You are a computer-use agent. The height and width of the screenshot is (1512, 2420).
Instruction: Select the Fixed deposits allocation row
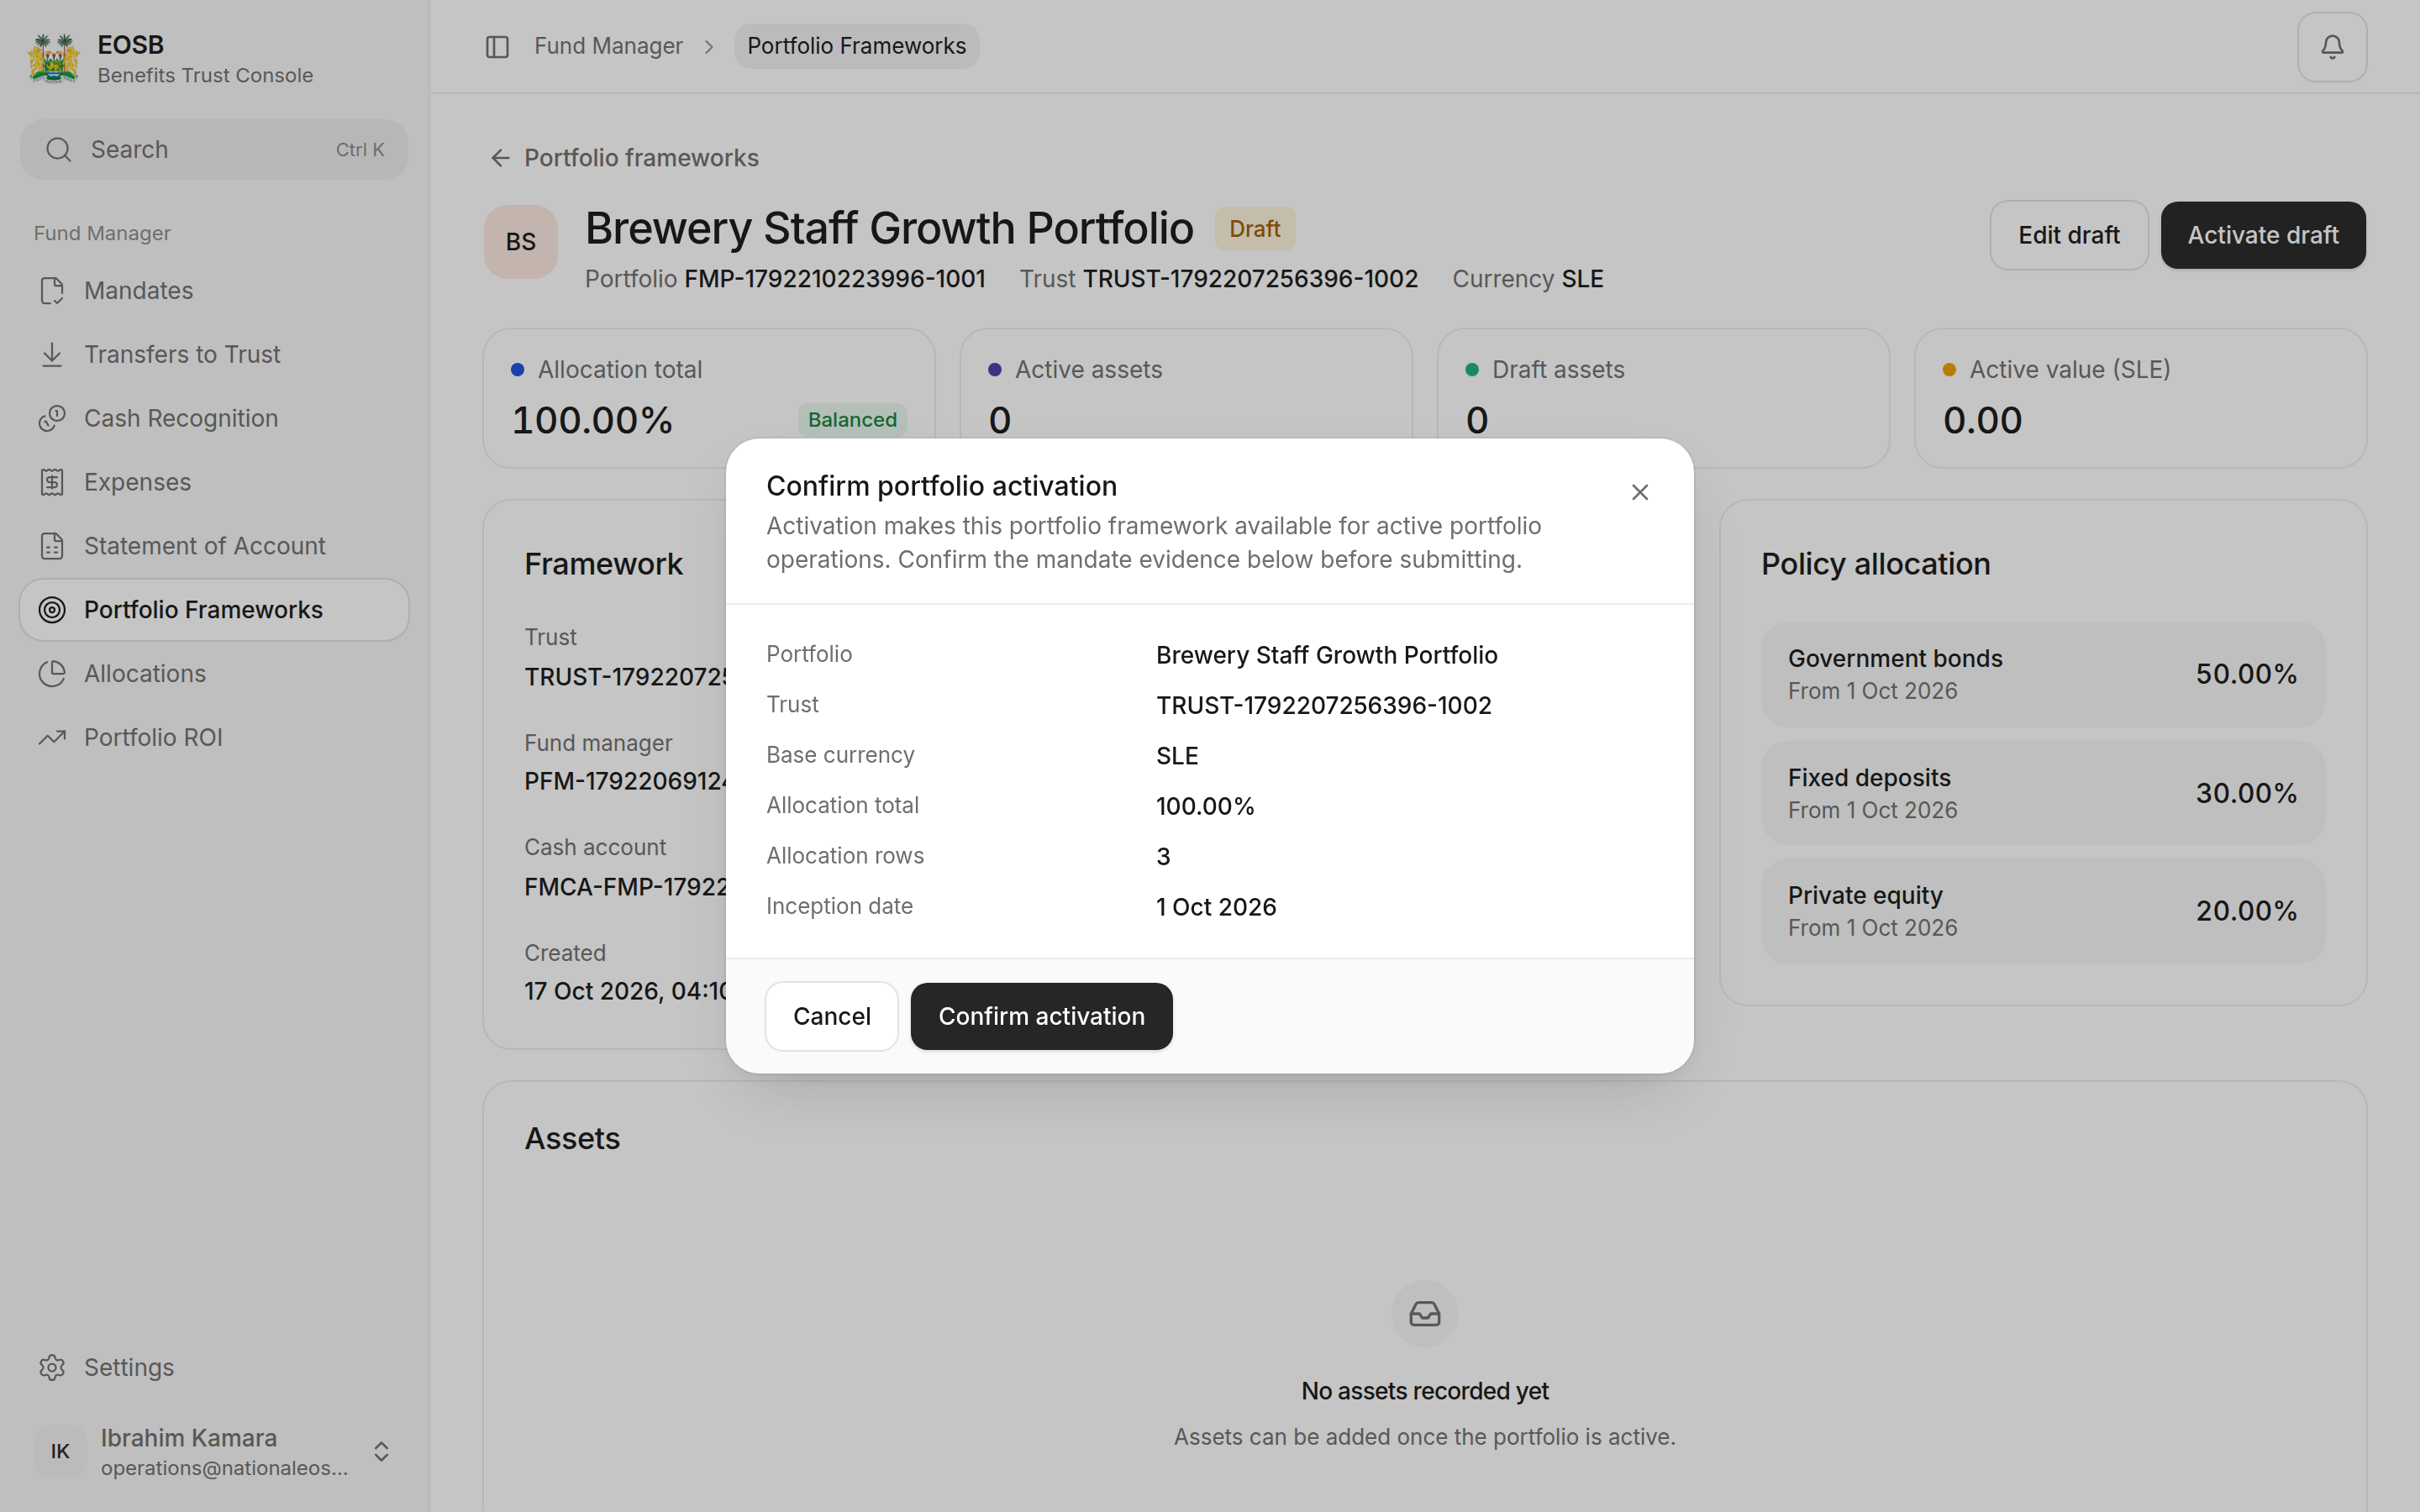[2042, 793]
